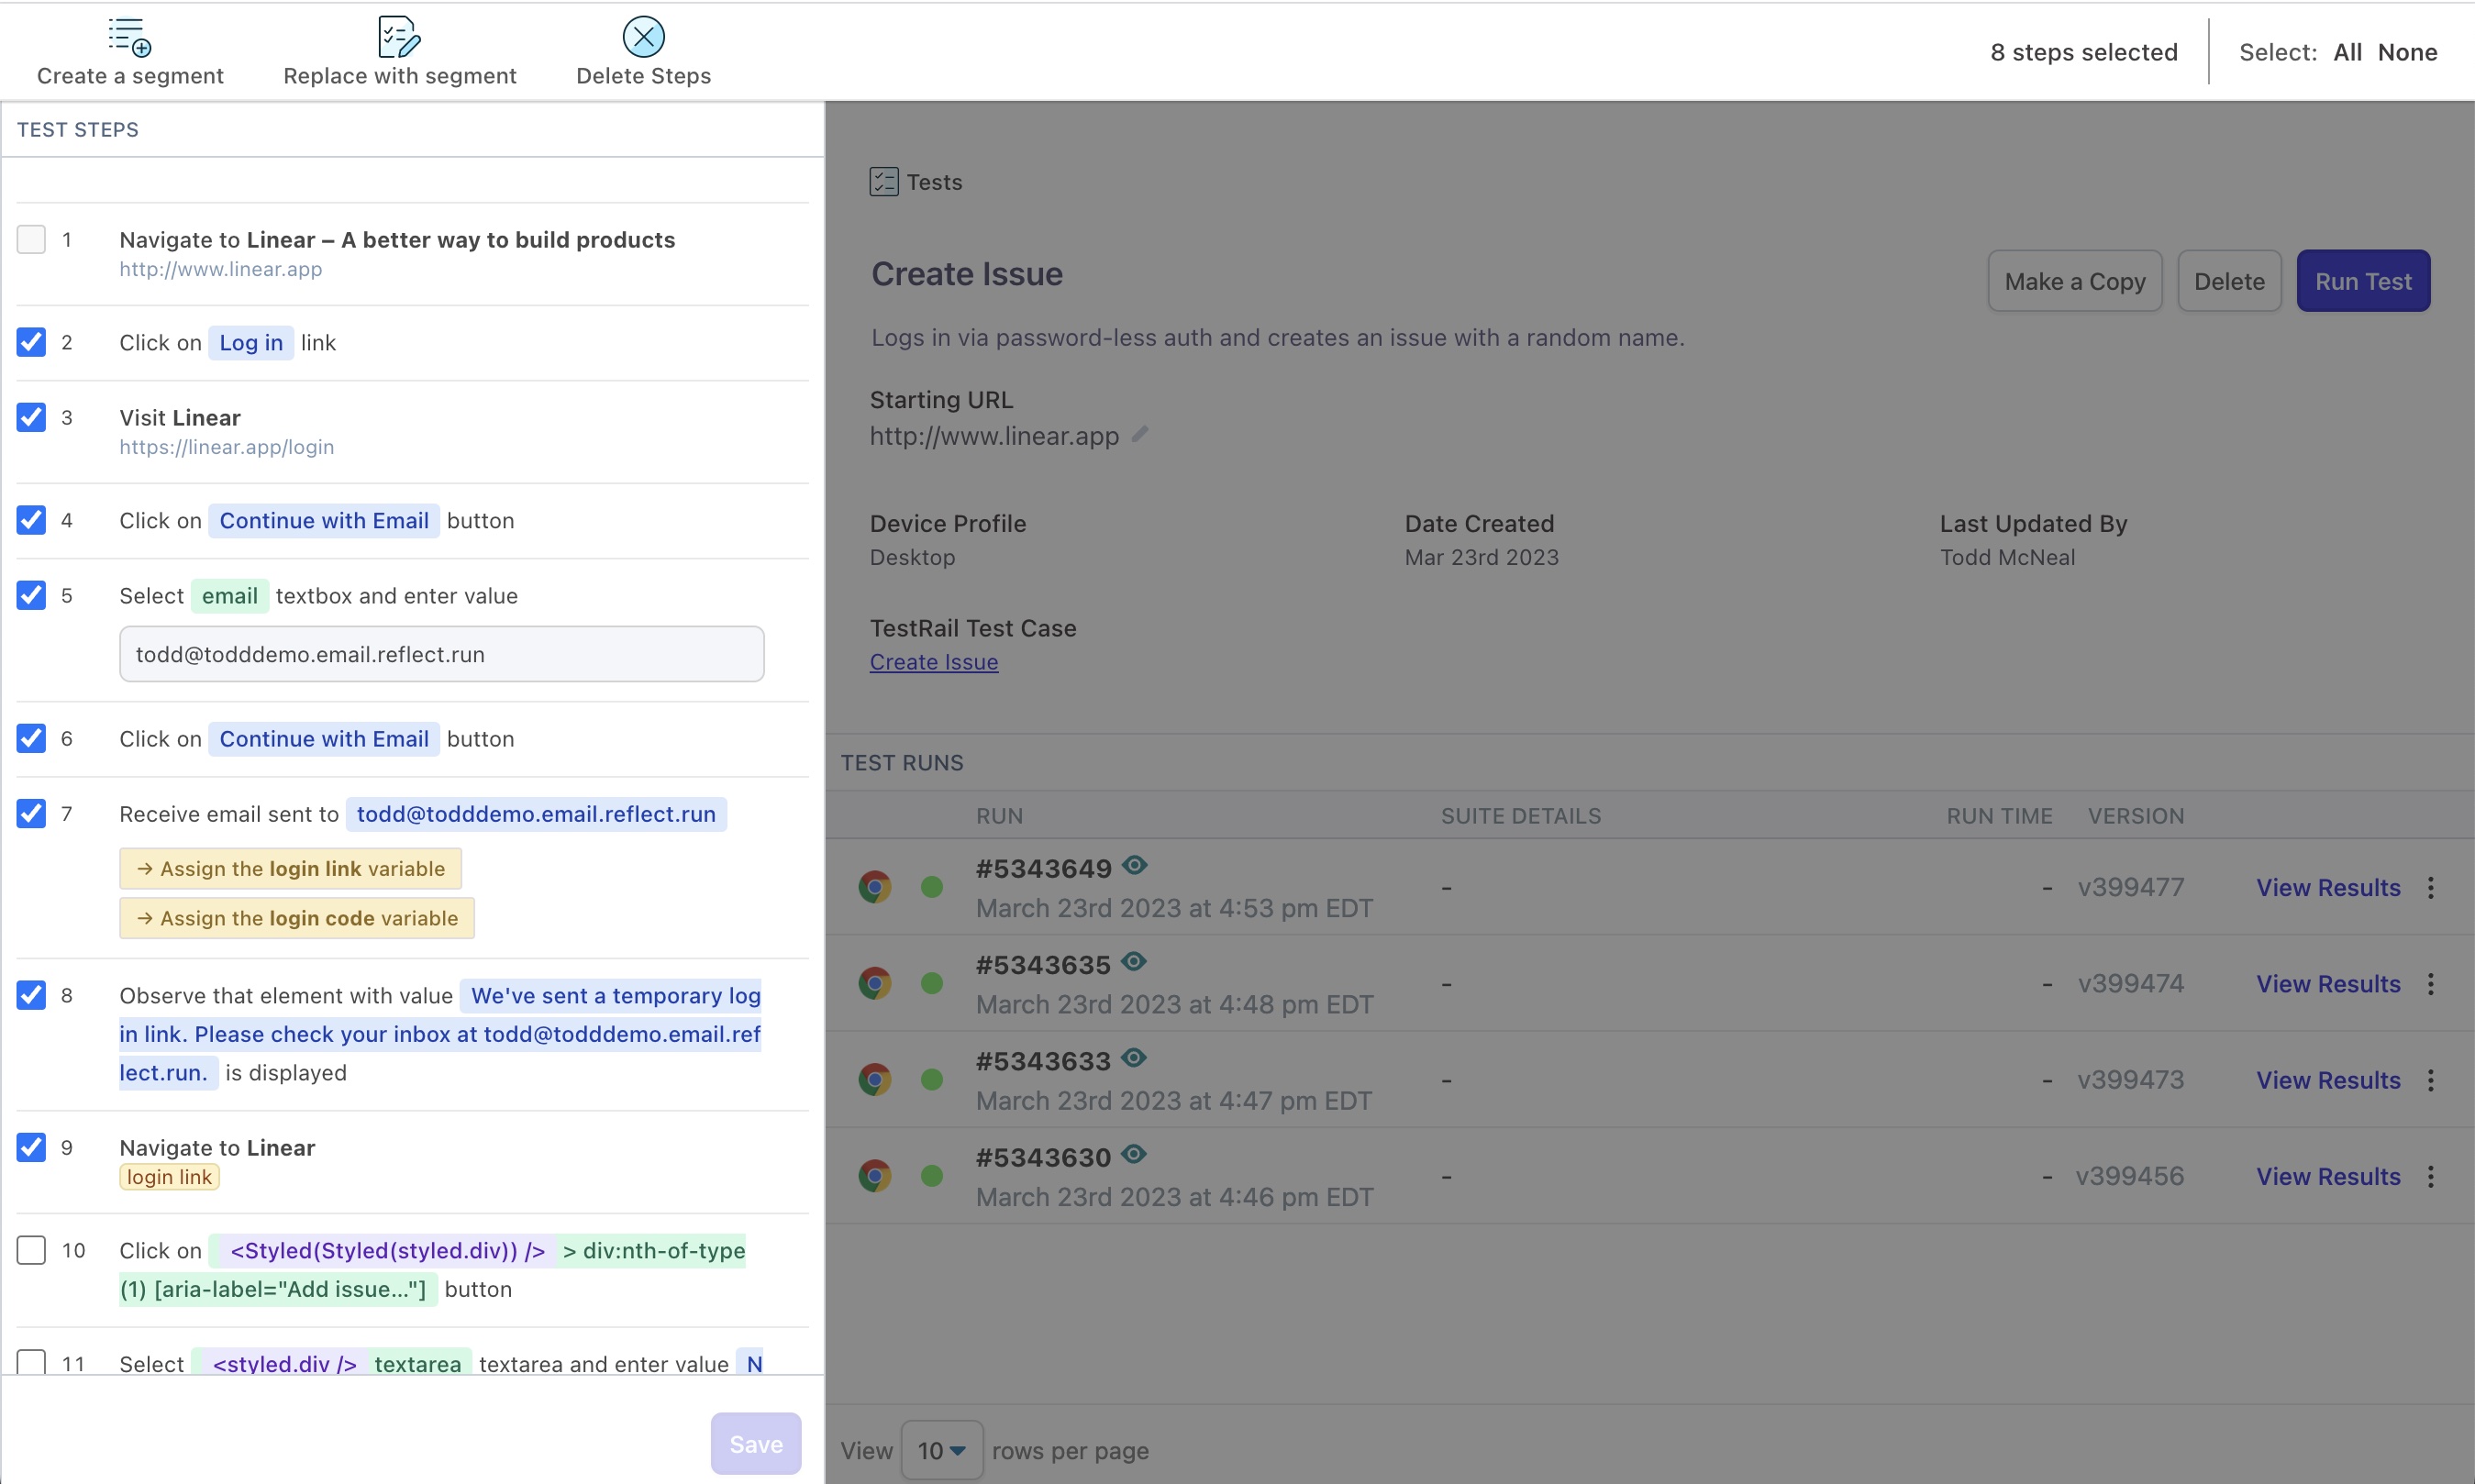The height and width of the screenshot is (1484, 2475).
Task: Select step 10 Add issue checkbox
Action: (32, 1250)
